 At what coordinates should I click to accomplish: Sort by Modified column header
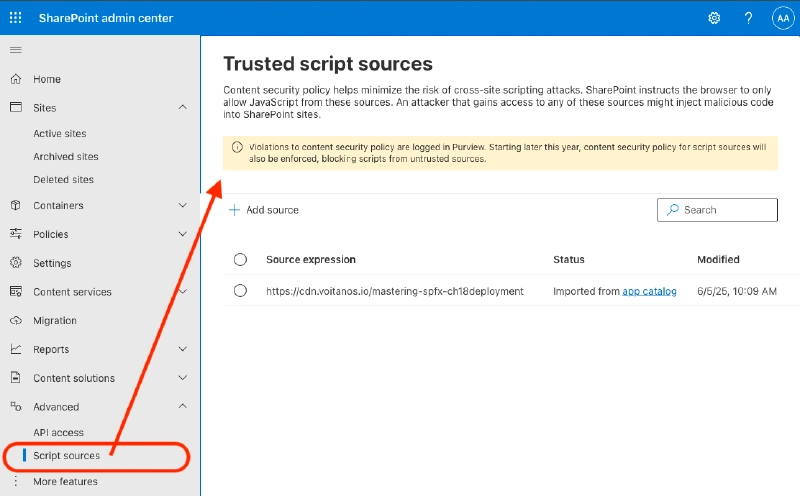(x=718, y=259)
